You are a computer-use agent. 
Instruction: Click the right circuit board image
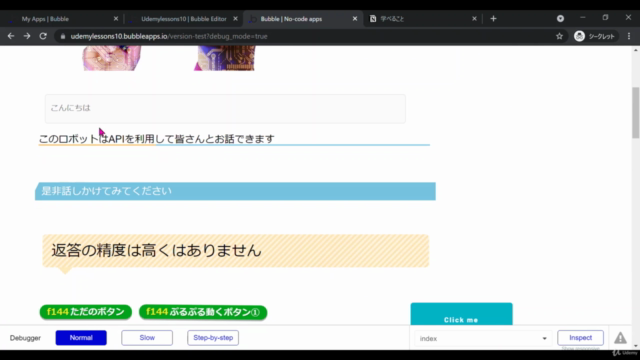coord(224,58)
